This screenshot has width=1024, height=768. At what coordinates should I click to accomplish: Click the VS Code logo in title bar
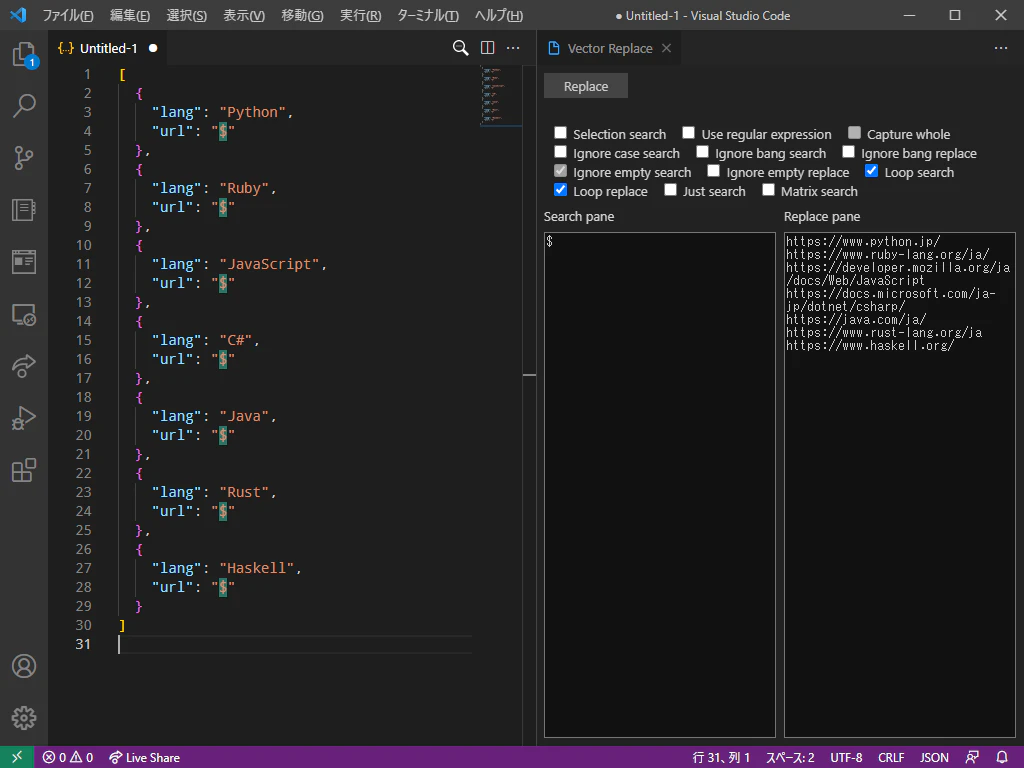[x=18, y=15]
